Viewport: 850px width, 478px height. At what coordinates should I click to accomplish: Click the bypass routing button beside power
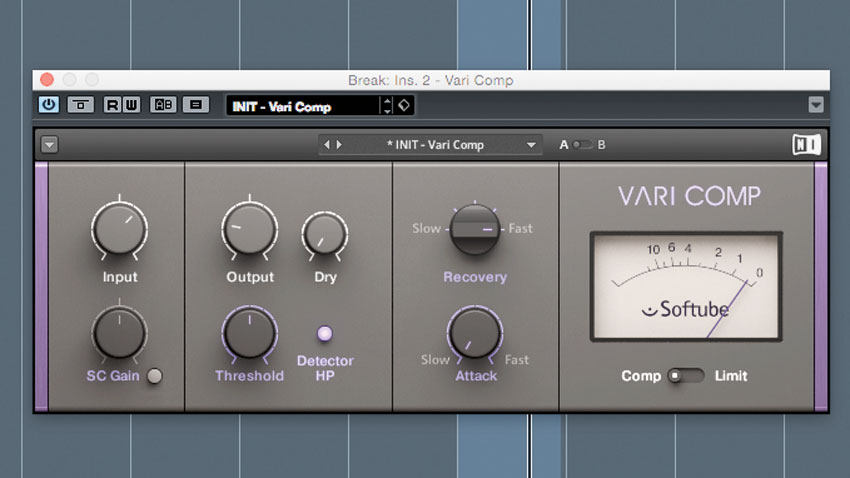tap(81, 105)
